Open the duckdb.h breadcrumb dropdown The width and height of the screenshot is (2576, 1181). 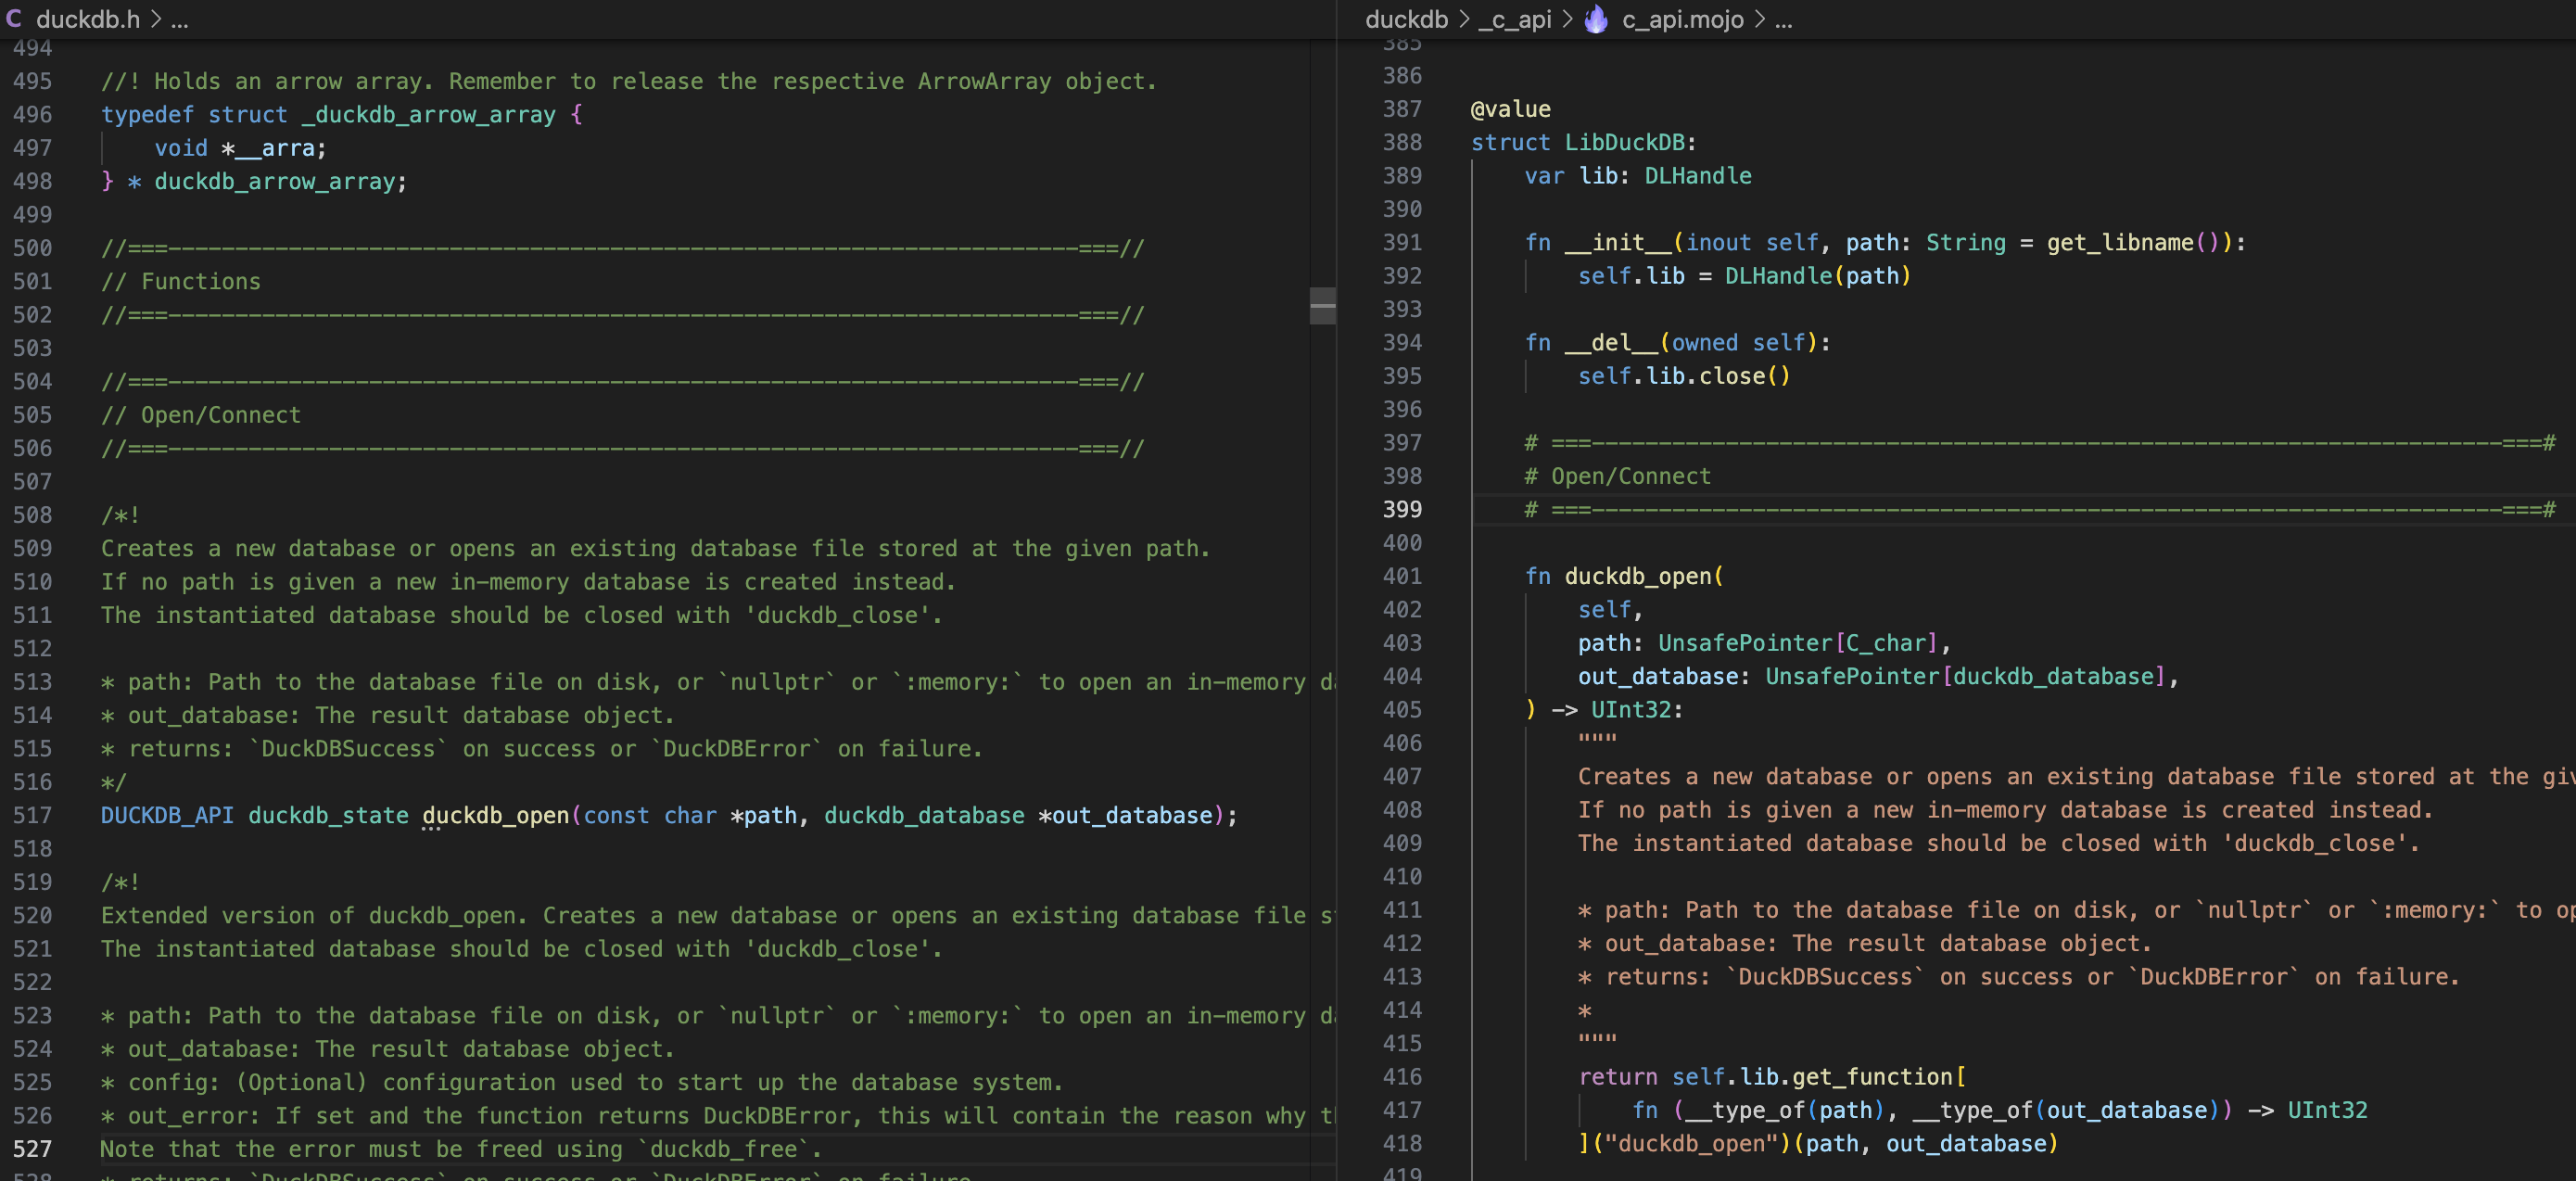88,19
